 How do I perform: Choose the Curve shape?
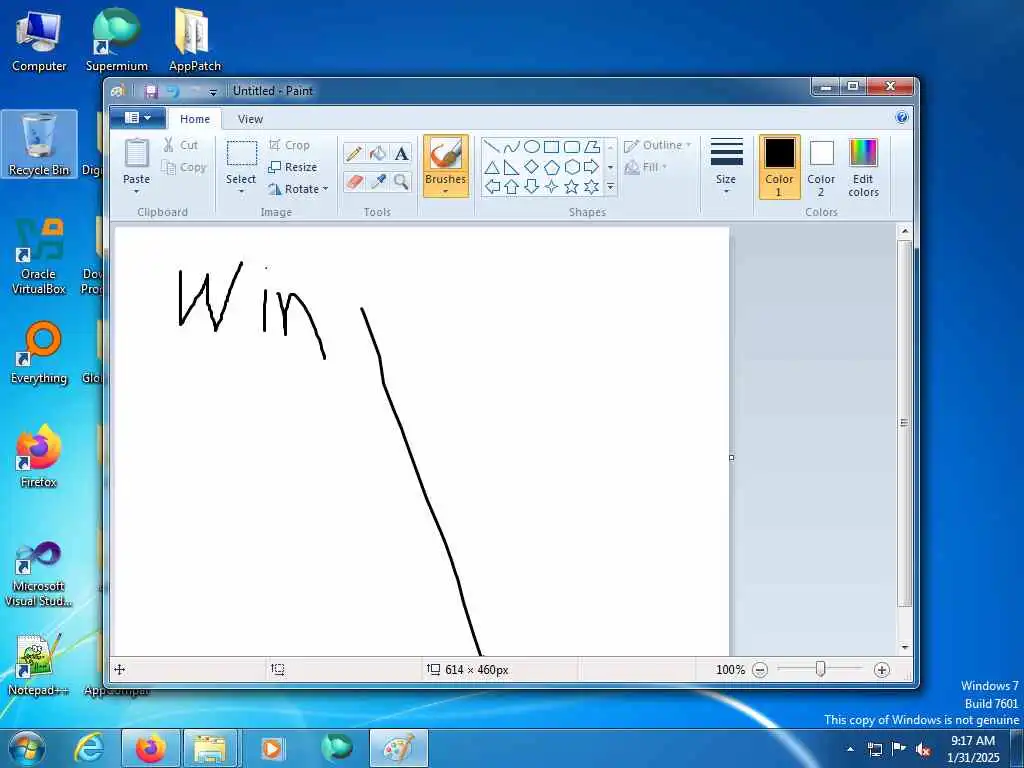point(511,147)
